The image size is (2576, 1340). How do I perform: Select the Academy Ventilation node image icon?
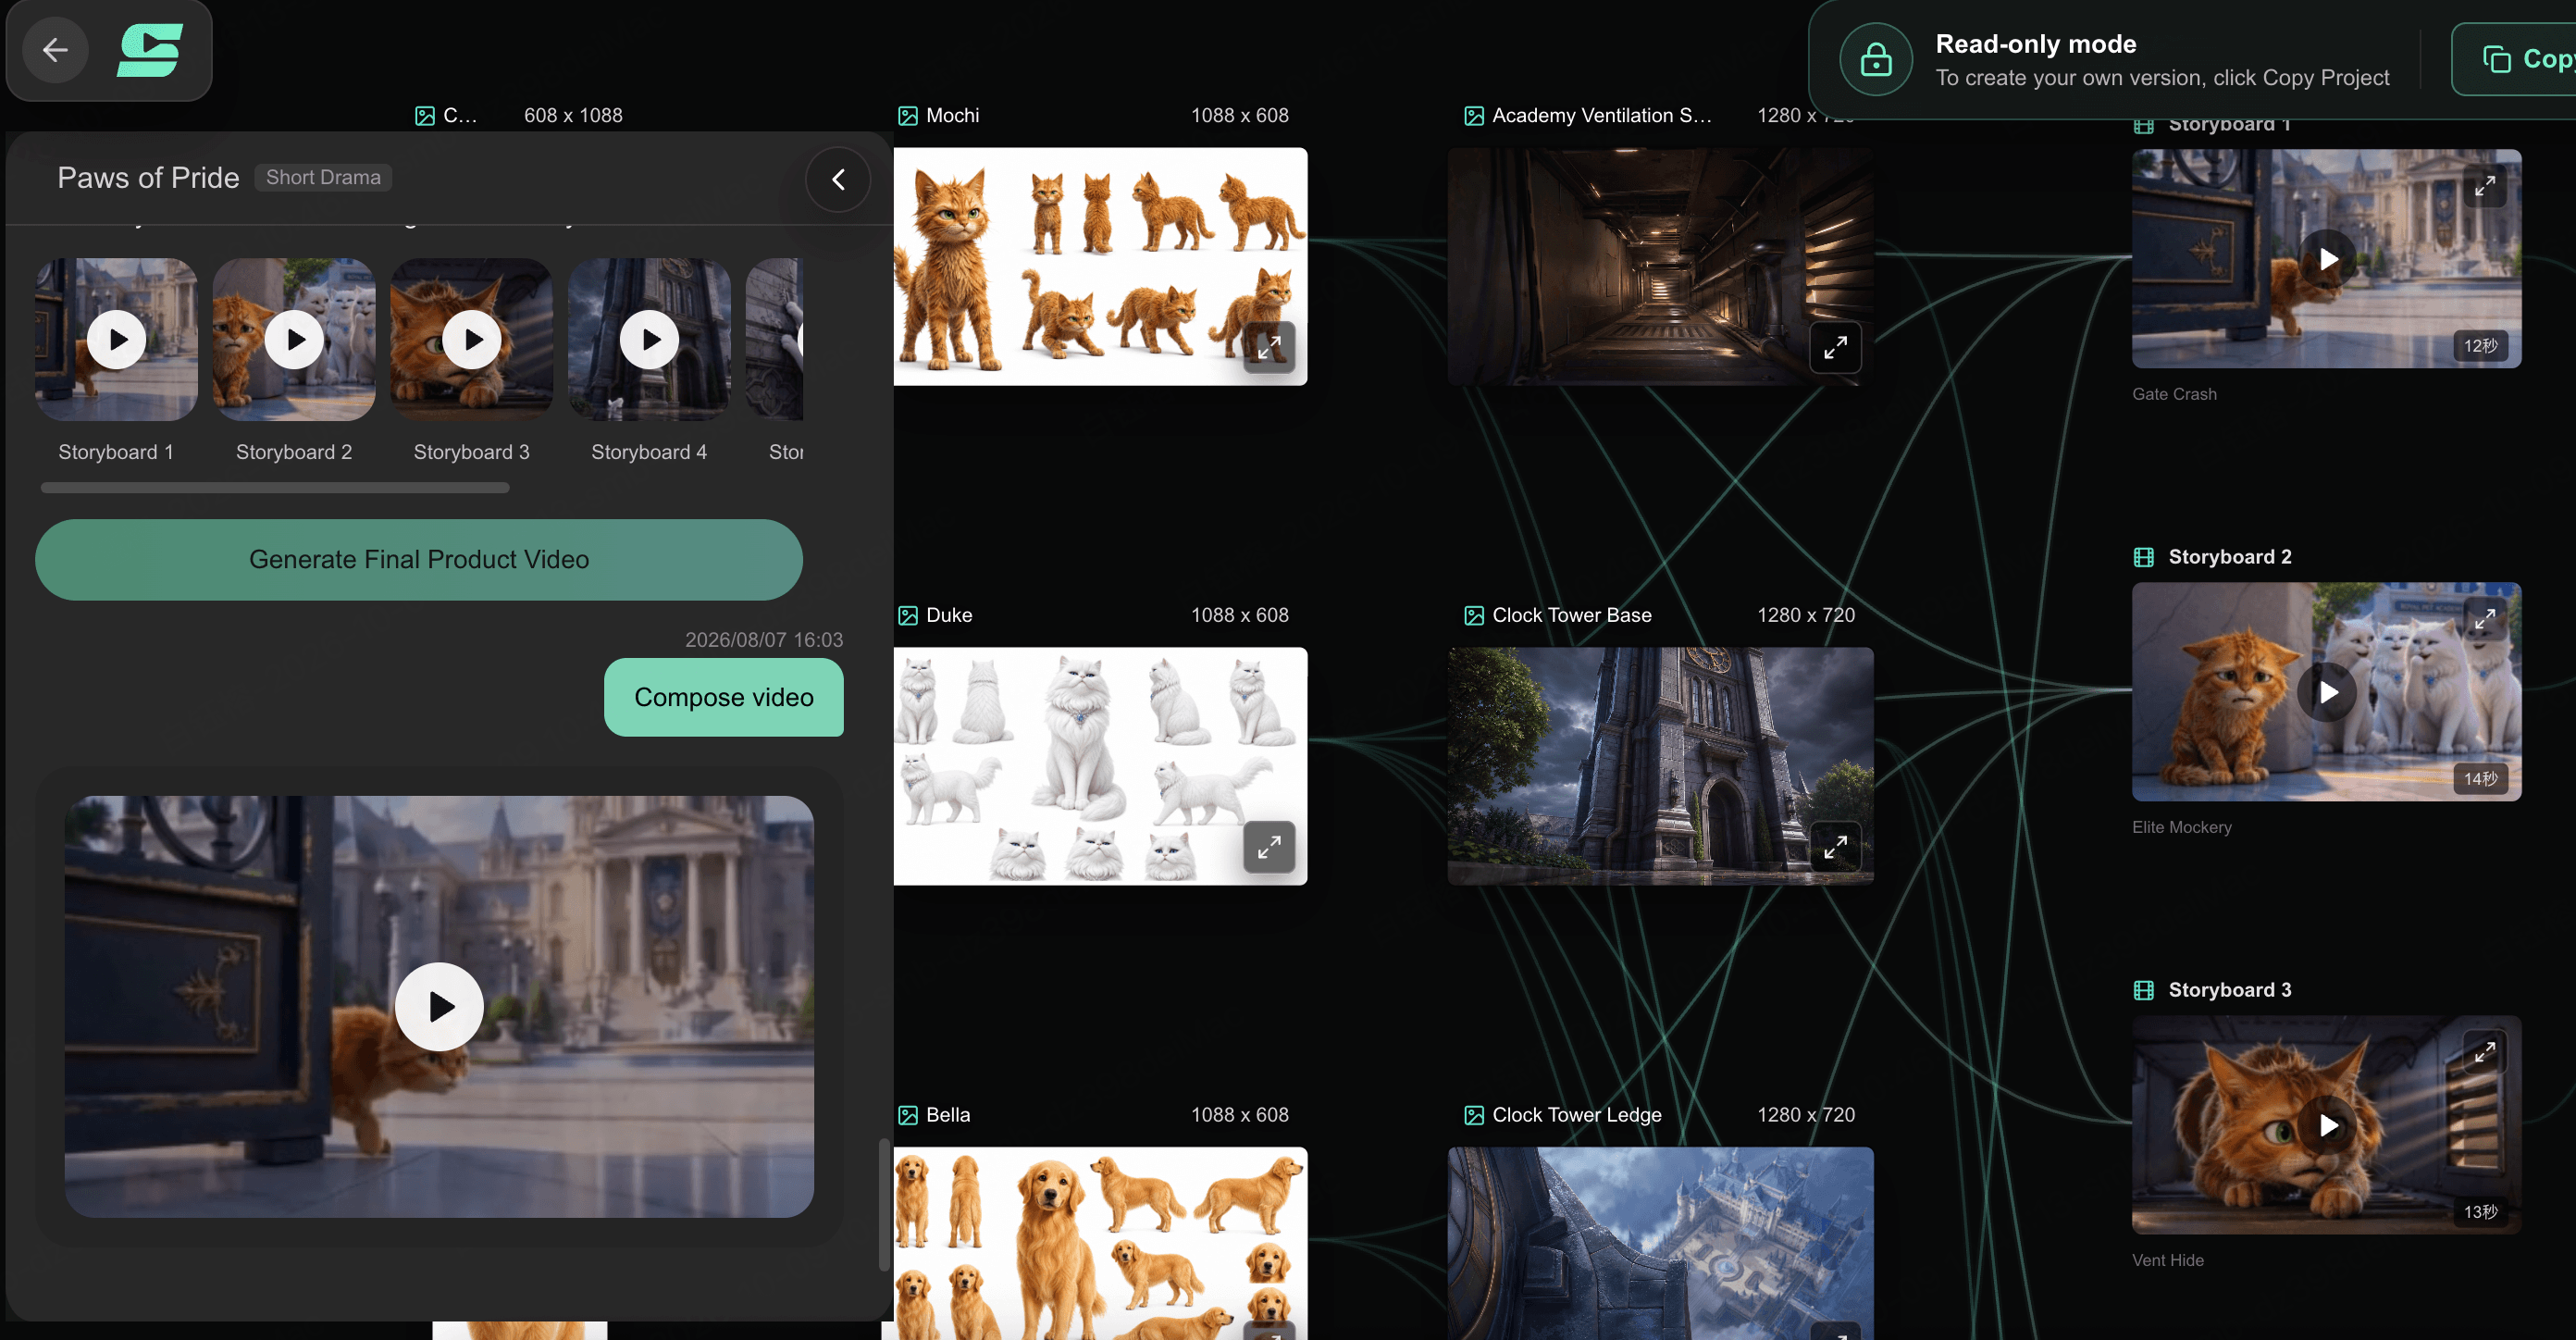pos(1474,116)
